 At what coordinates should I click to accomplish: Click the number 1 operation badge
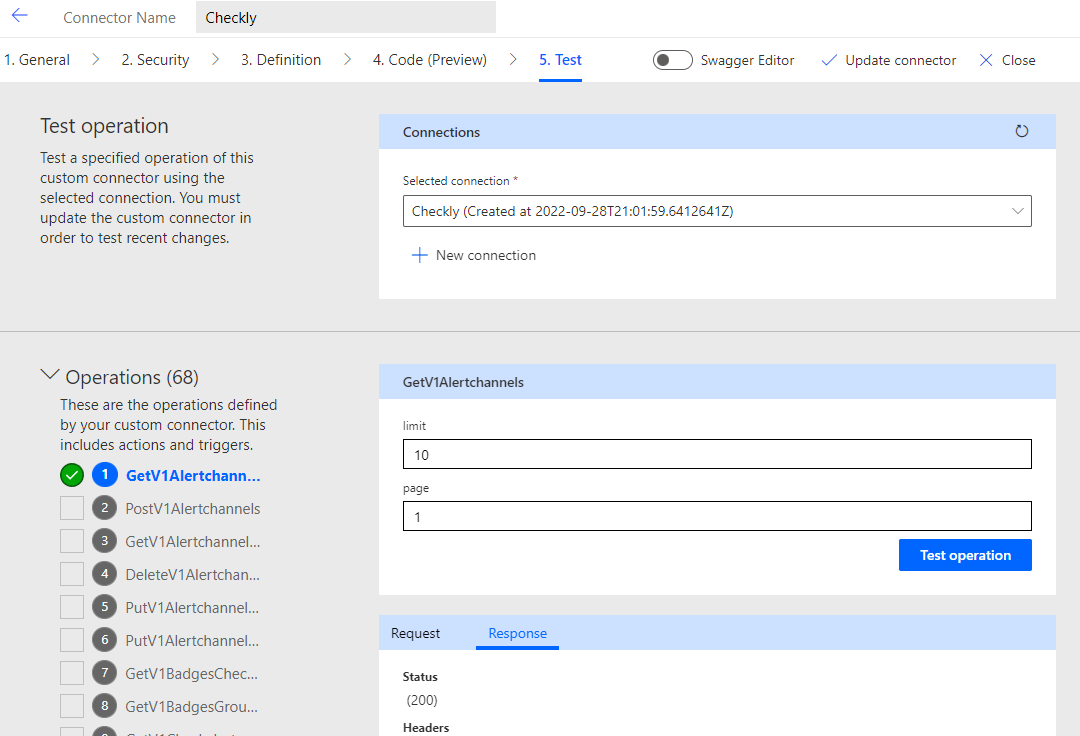pos(105,474)
